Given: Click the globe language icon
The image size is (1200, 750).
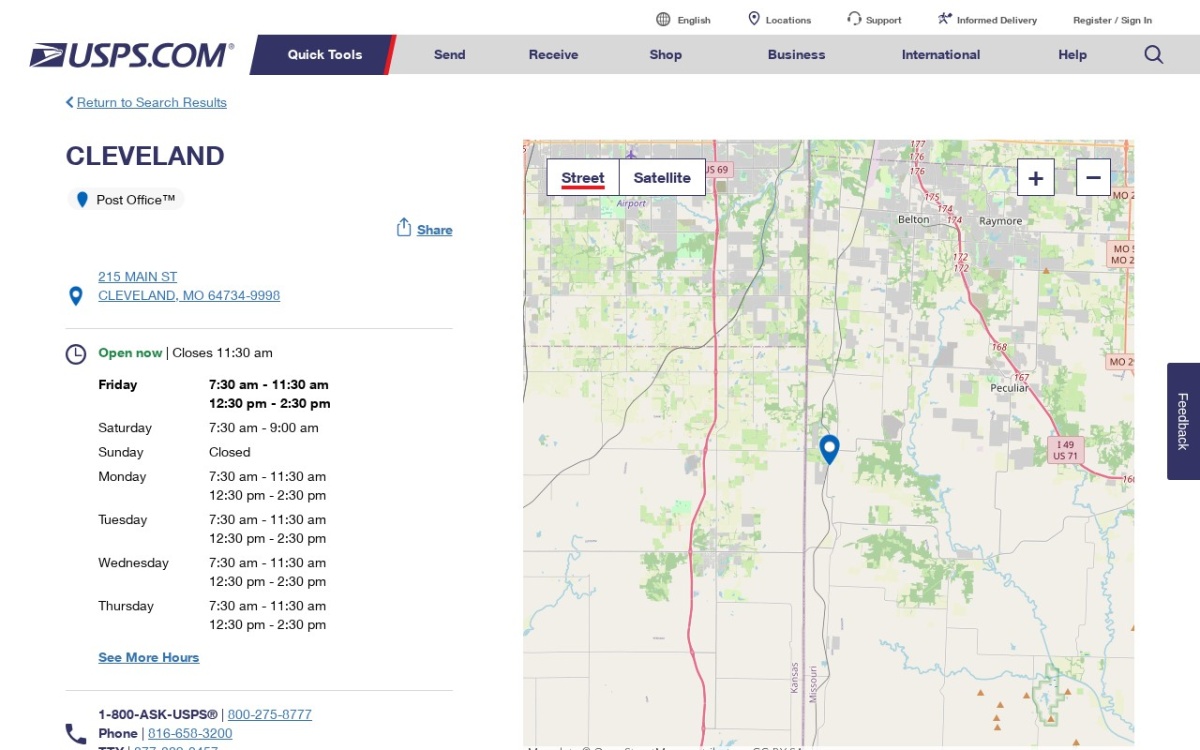Looking at the screenshot, I should [x=663, y=19].
